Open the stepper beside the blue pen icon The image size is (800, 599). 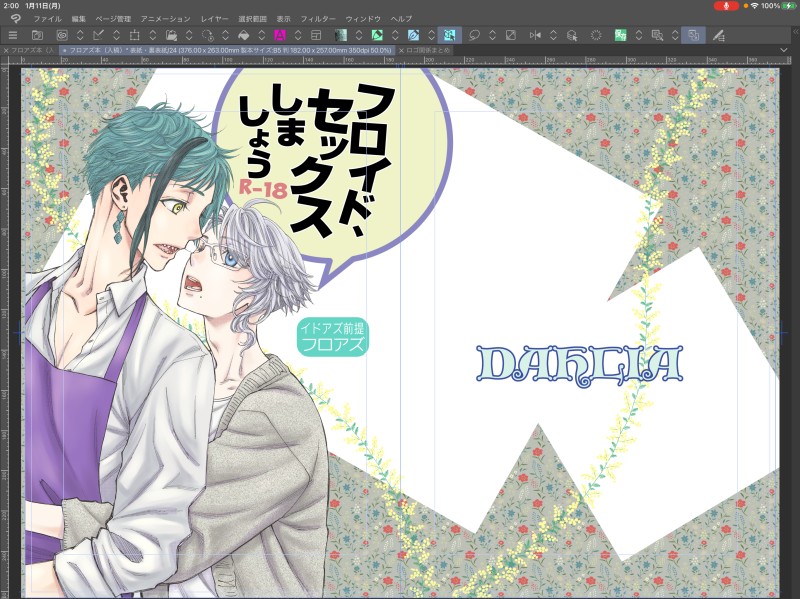432,35
